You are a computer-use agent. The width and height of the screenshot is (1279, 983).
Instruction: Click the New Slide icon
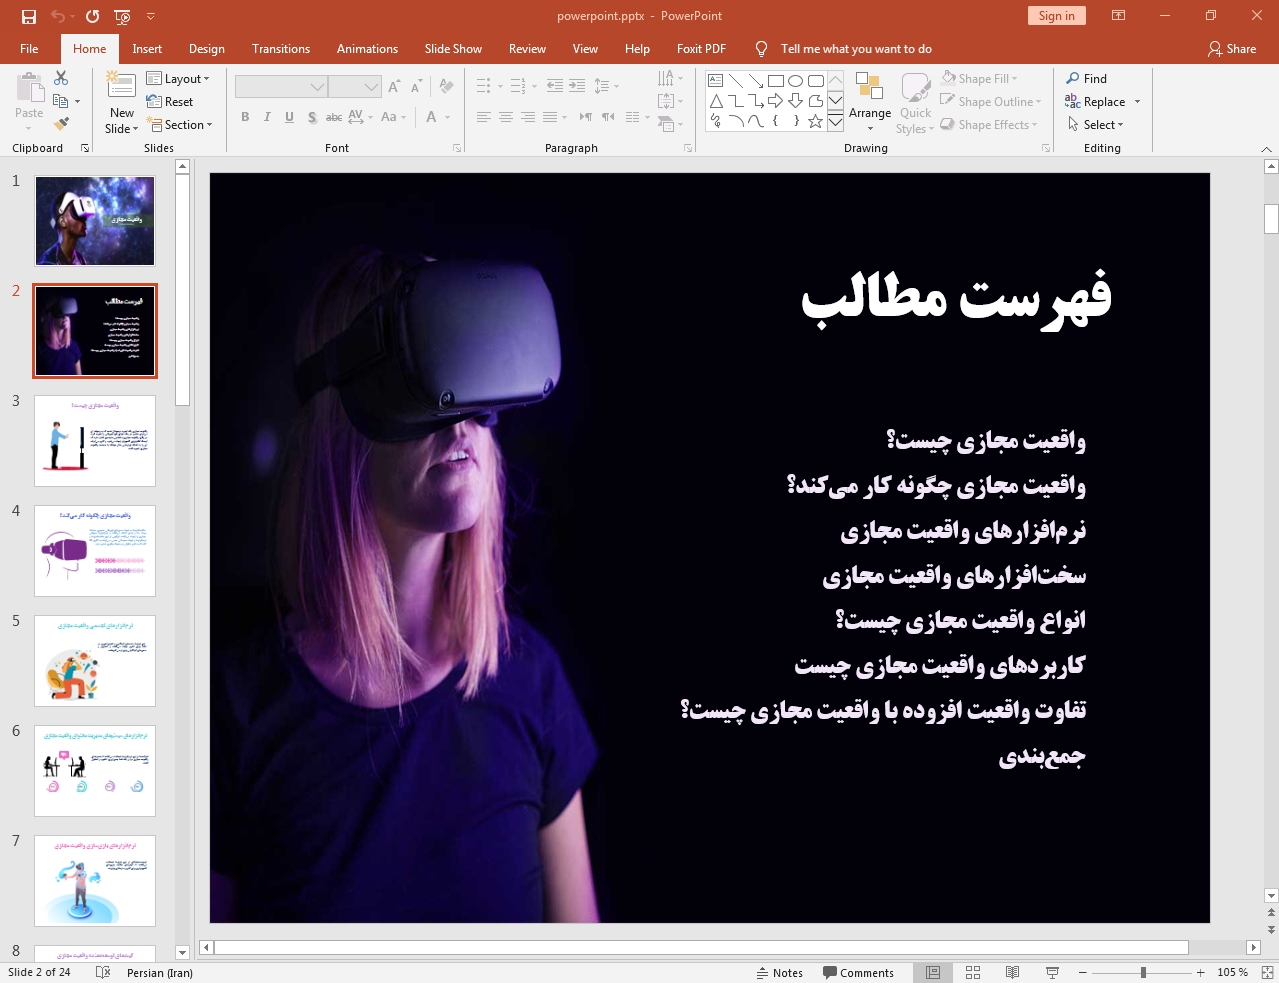121,86
